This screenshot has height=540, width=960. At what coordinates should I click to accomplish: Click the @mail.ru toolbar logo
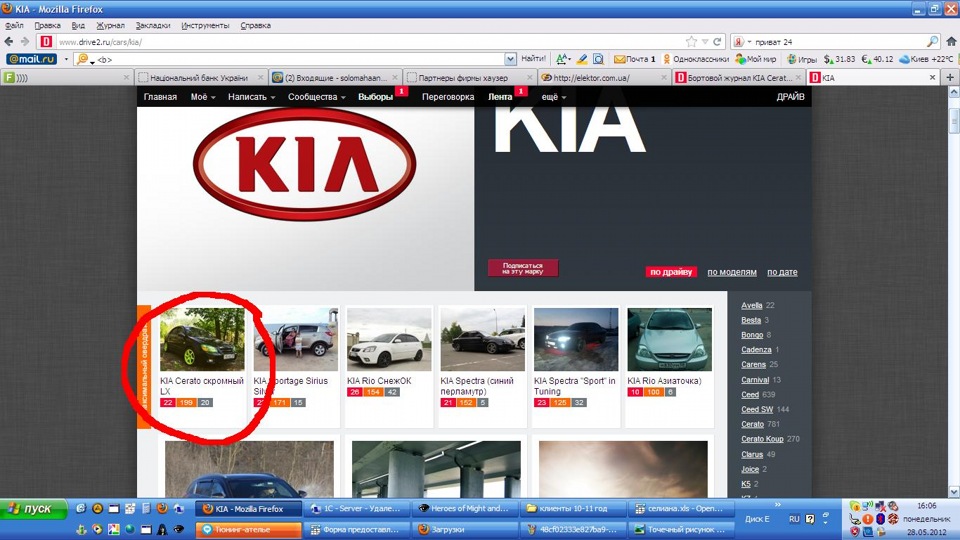[x=31, y=59]
